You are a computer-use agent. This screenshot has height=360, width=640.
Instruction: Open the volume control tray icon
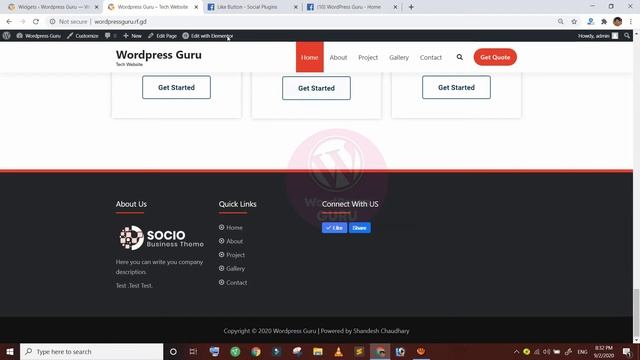point(547,352)
